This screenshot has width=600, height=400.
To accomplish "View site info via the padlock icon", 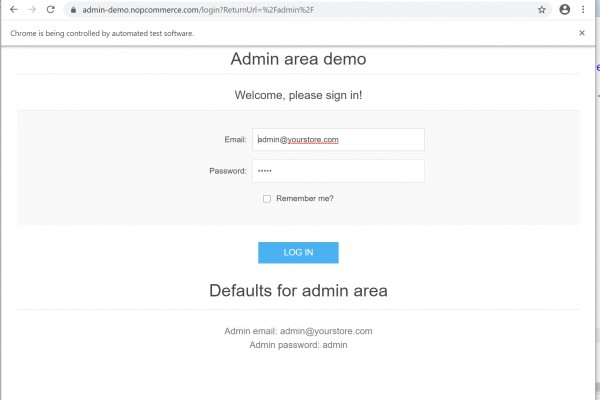I will click(x=73, y=10).
